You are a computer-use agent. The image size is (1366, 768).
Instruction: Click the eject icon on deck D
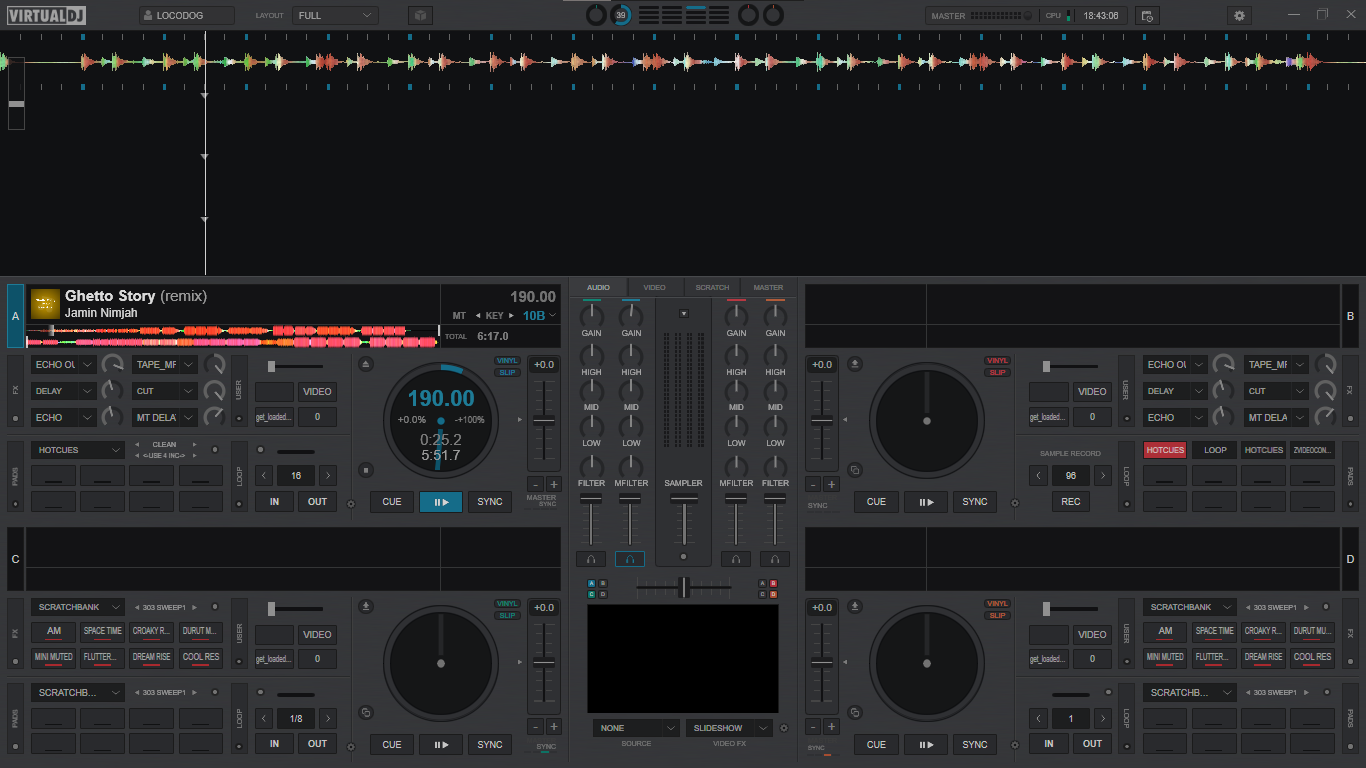click(x=856, y=606)
